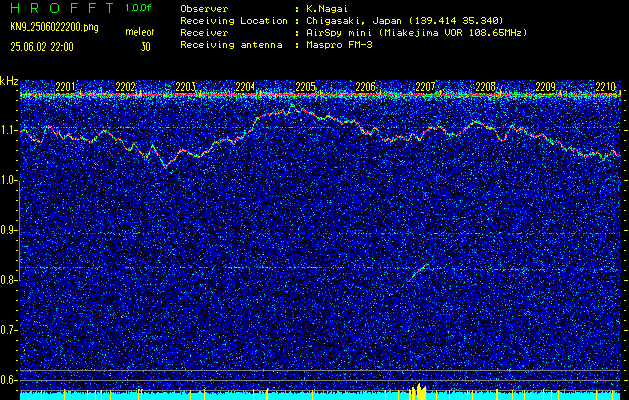Select the version label 1.00f
This screenshot has width=629, height=400.
click(138, 8)
